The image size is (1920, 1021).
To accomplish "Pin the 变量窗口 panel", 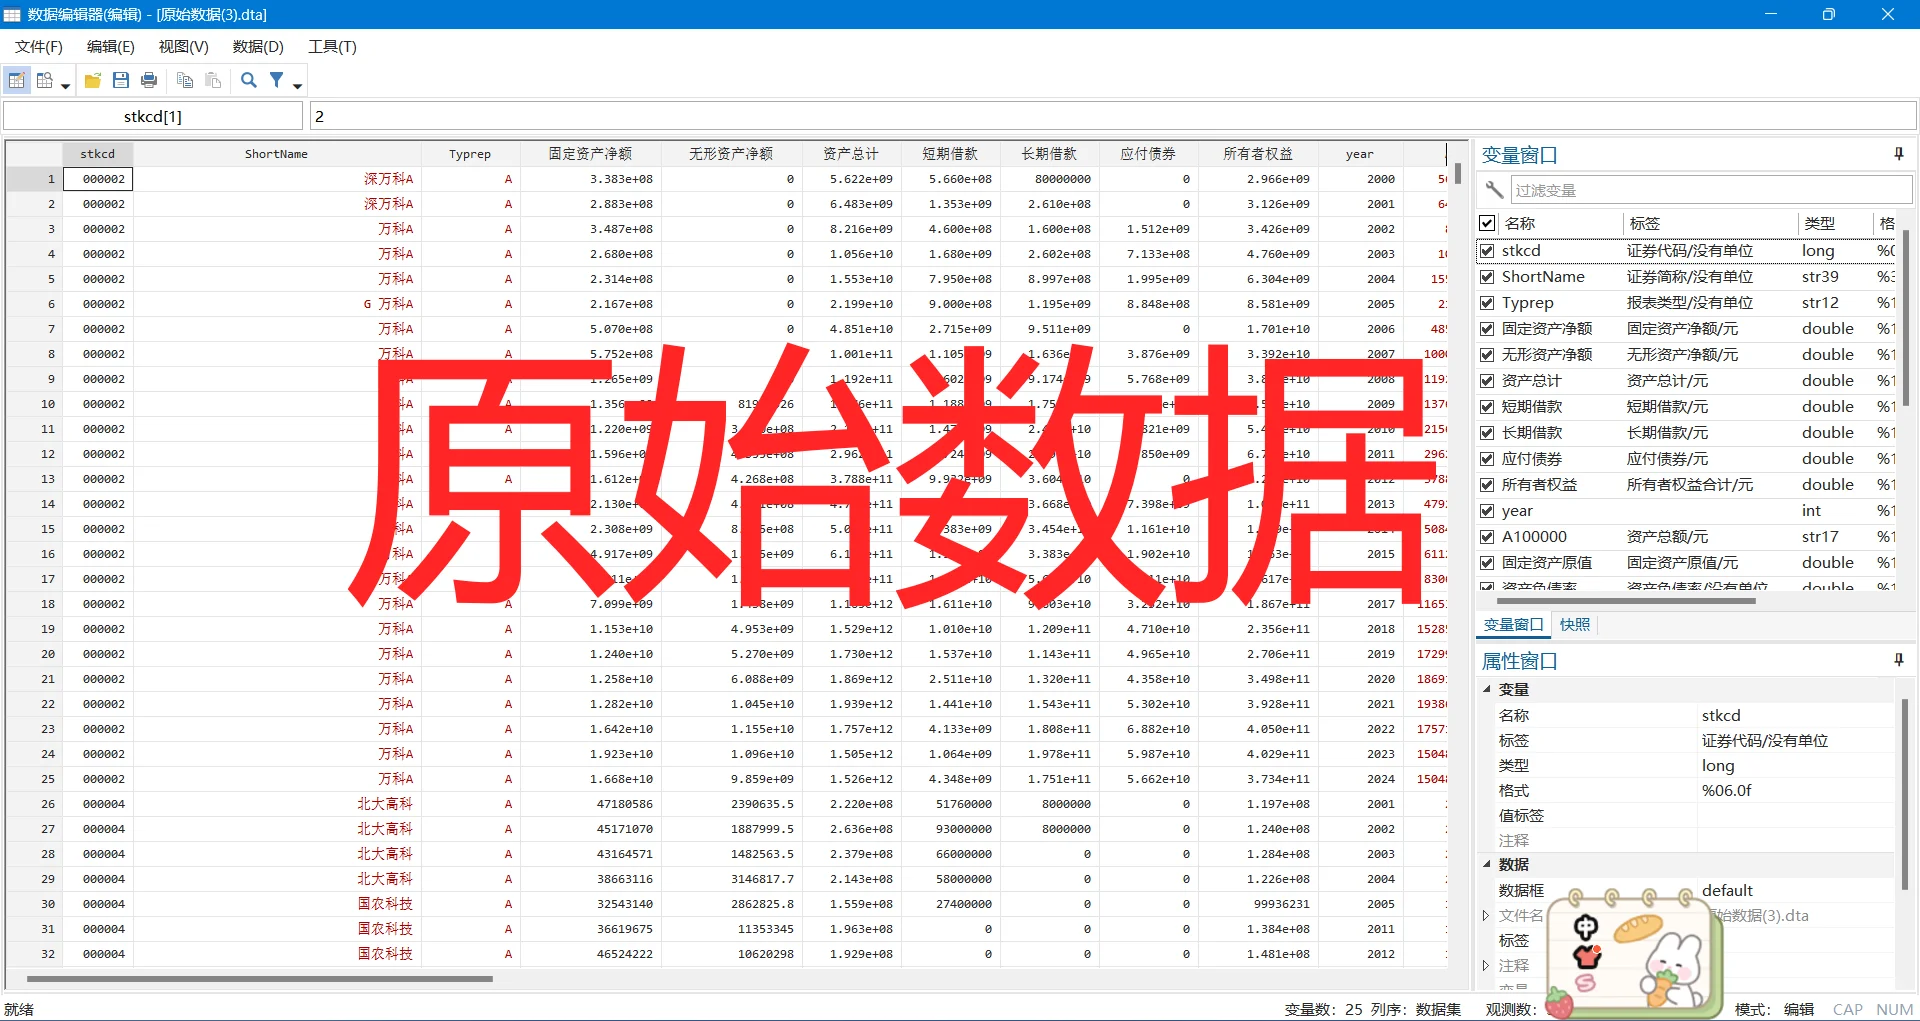I will point(1898,154).
